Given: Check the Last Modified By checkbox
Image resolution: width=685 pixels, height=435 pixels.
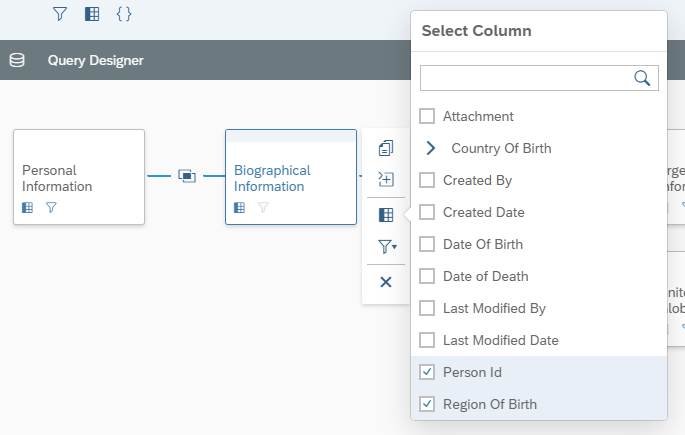Looking at the screenshot, I should click(427, 308).
